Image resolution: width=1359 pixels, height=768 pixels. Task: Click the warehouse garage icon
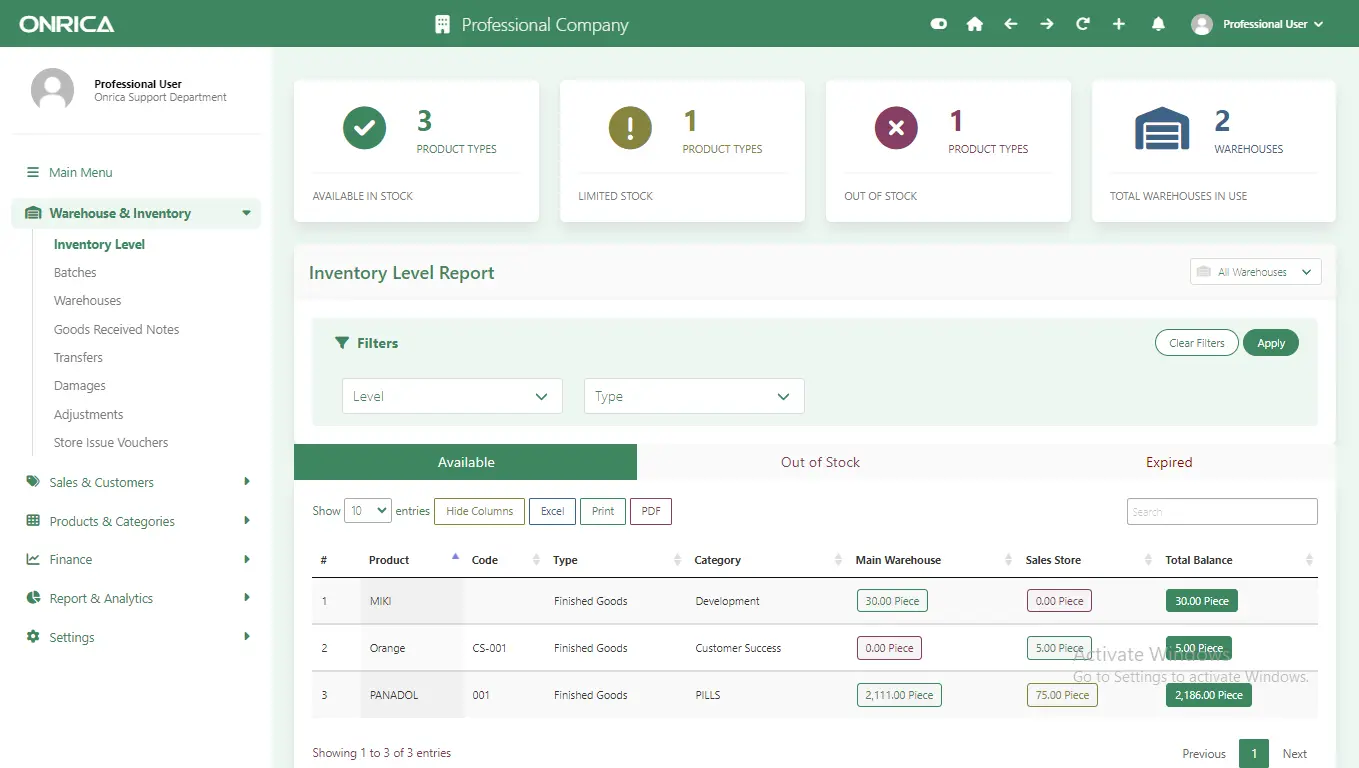pos(1162,128)
